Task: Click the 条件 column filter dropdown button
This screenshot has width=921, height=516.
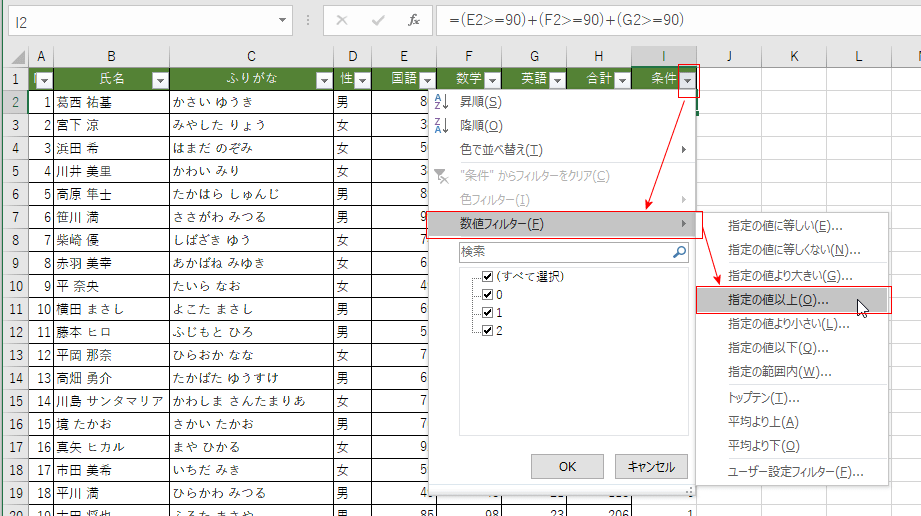Action: pyautogui.click(x=687, y=81)
